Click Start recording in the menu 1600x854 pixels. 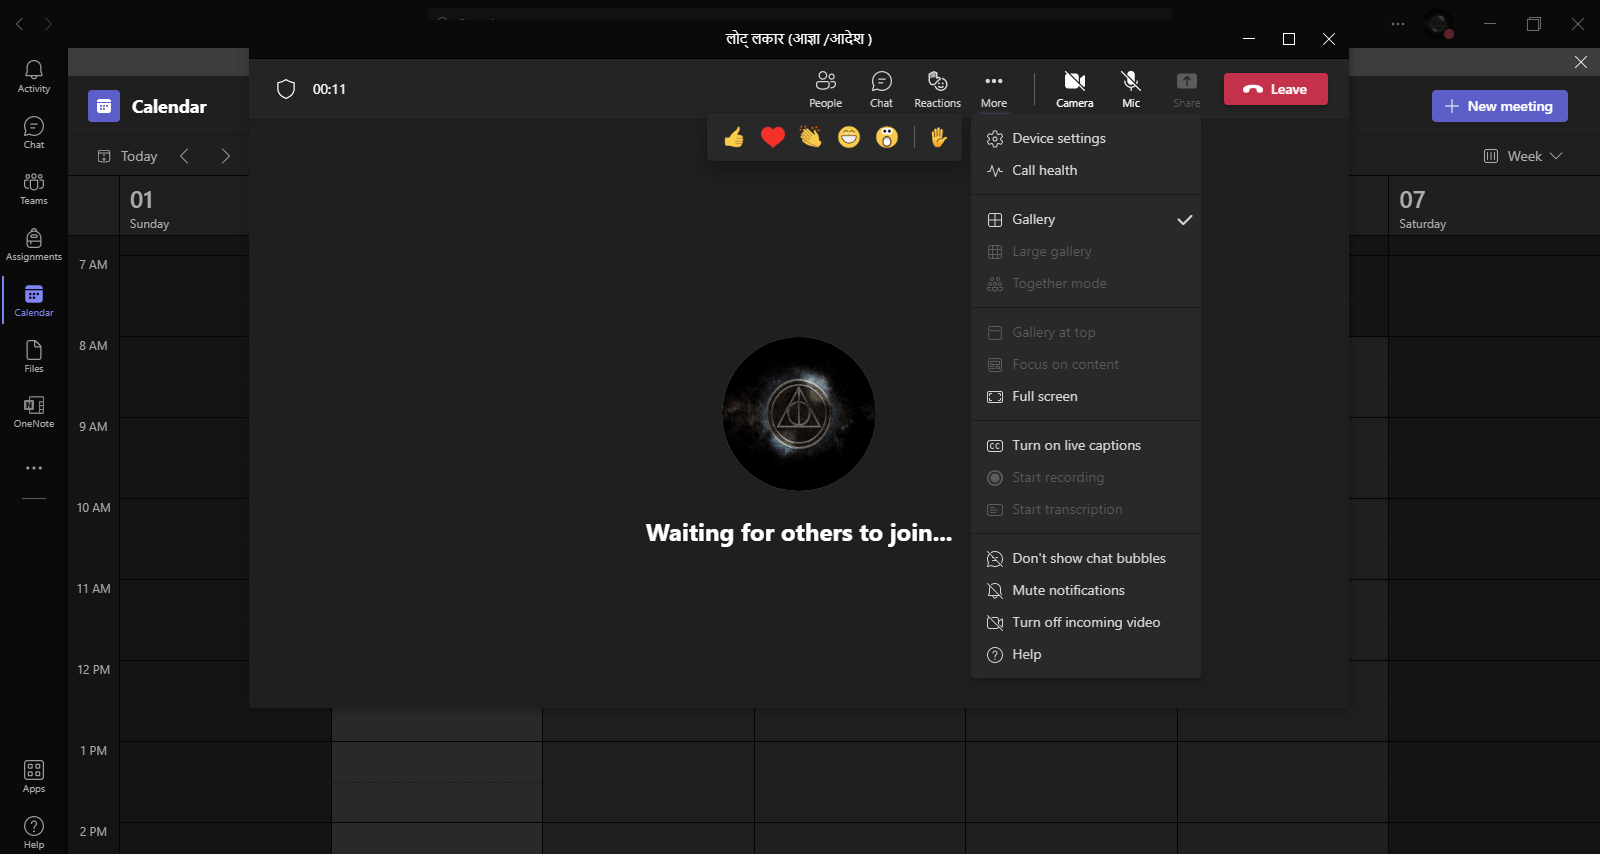pos(1086,477)
